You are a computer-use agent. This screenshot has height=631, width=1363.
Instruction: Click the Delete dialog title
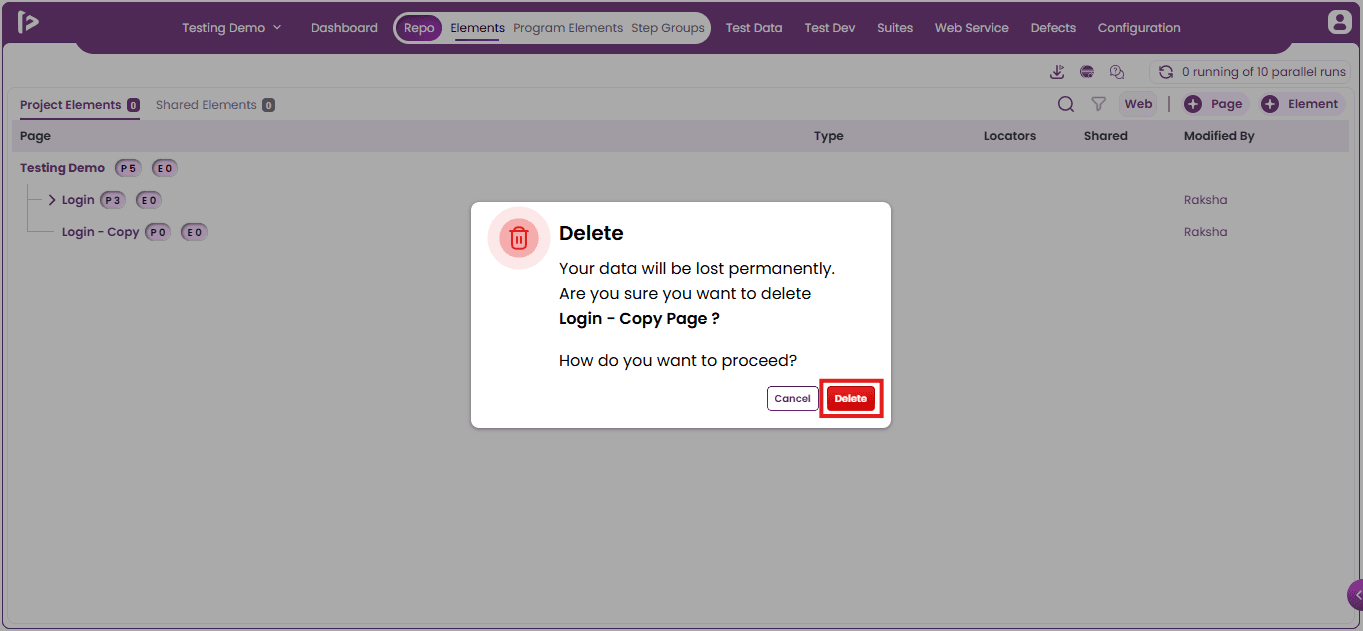tap(591, 233)
